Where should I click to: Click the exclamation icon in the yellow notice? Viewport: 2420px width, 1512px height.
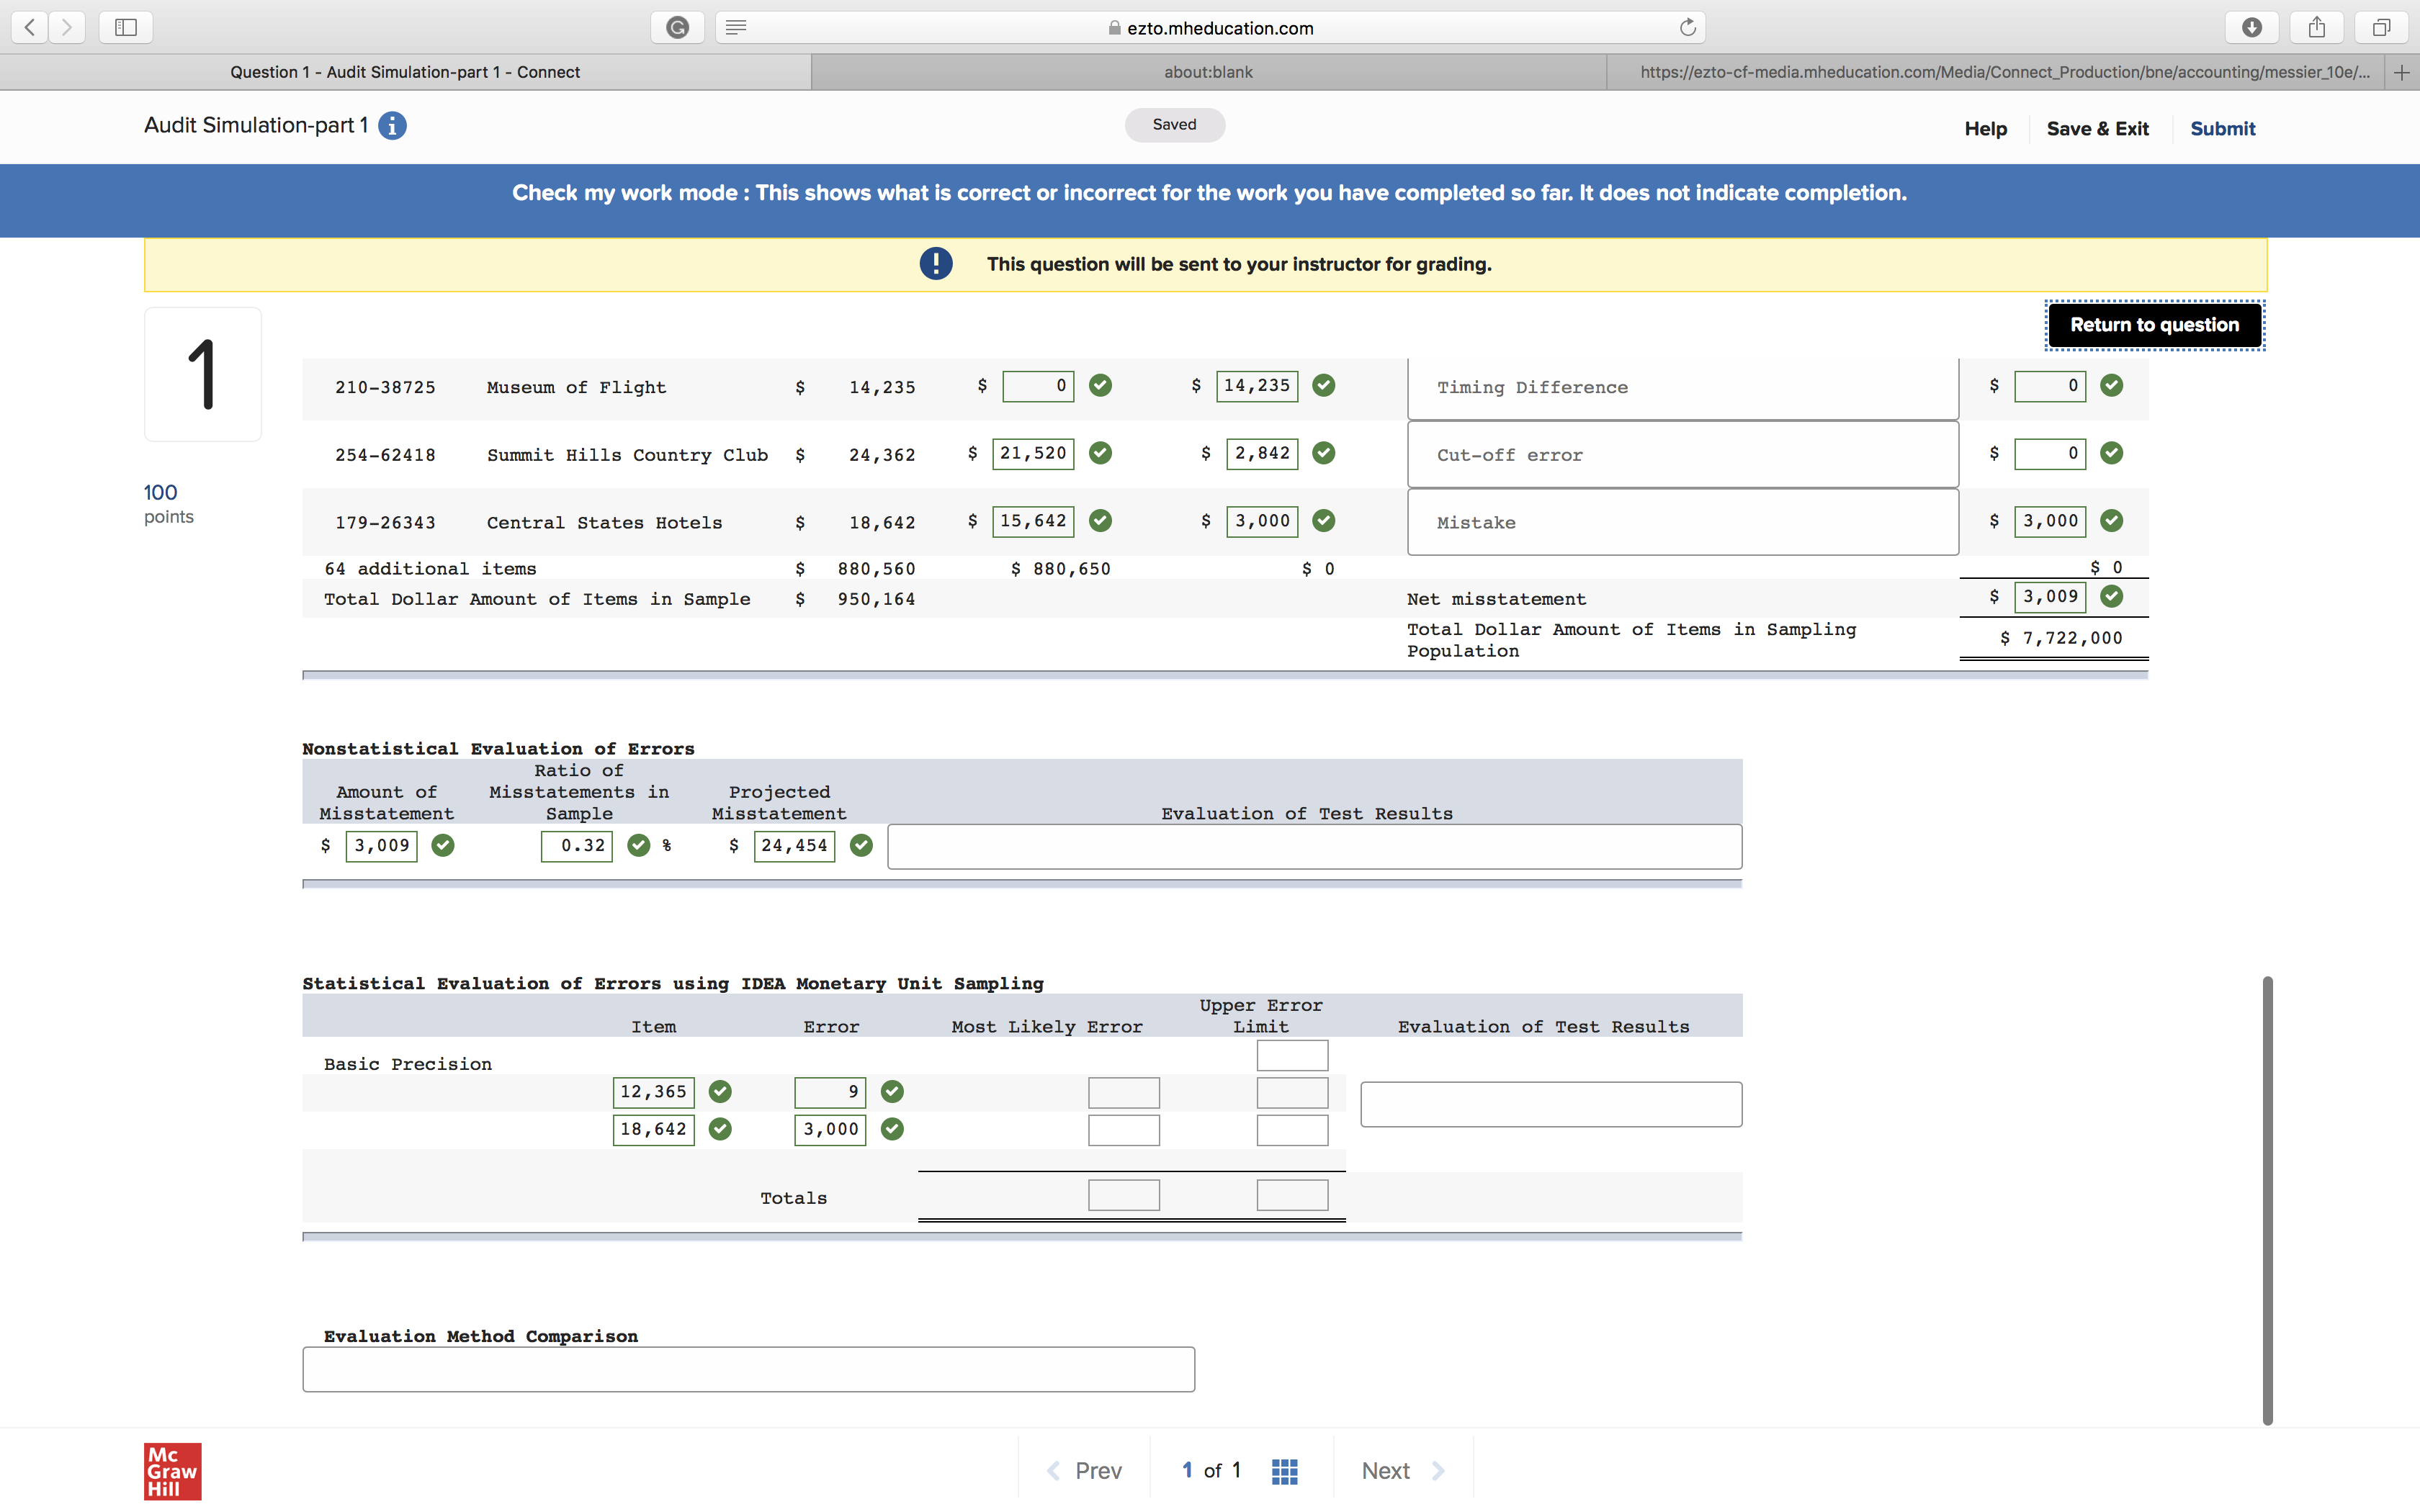(x=936, y=264)
